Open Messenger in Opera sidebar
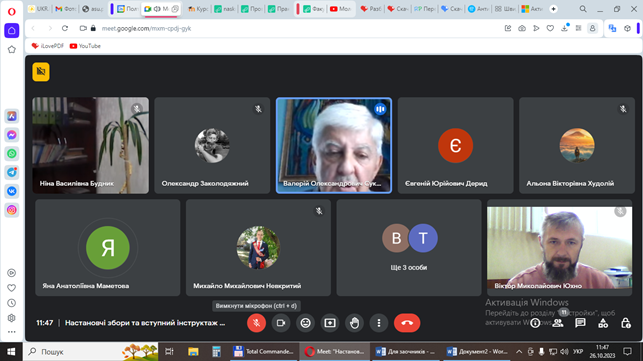 tap(12, 135)
